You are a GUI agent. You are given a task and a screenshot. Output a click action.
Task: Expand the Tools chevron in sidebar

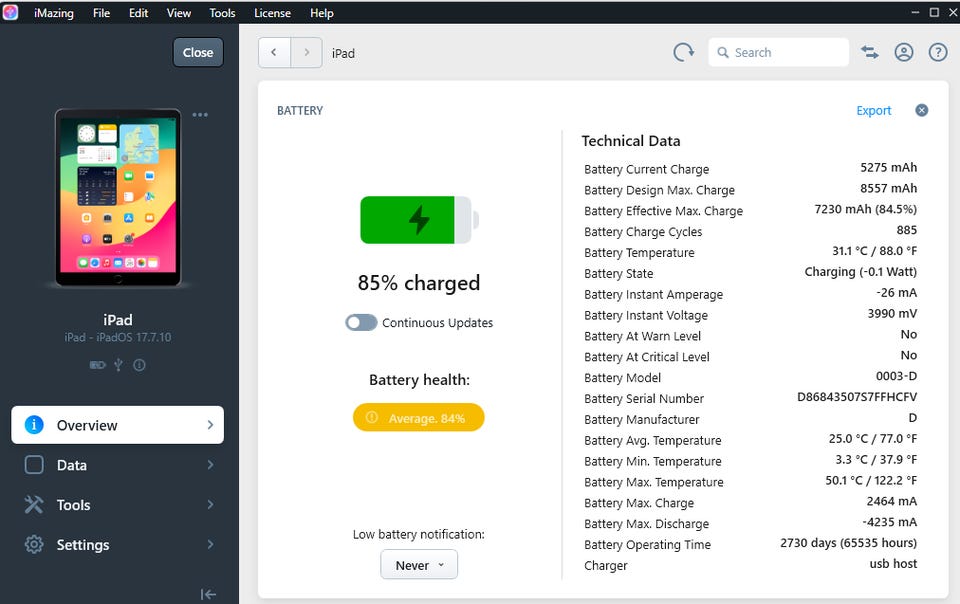click(210, 505)
